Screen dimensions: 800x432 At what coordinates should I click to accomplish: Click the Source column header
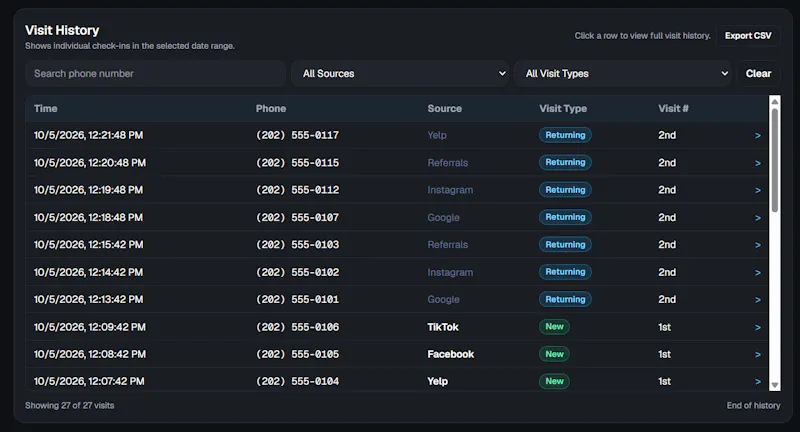pos(444,109)
